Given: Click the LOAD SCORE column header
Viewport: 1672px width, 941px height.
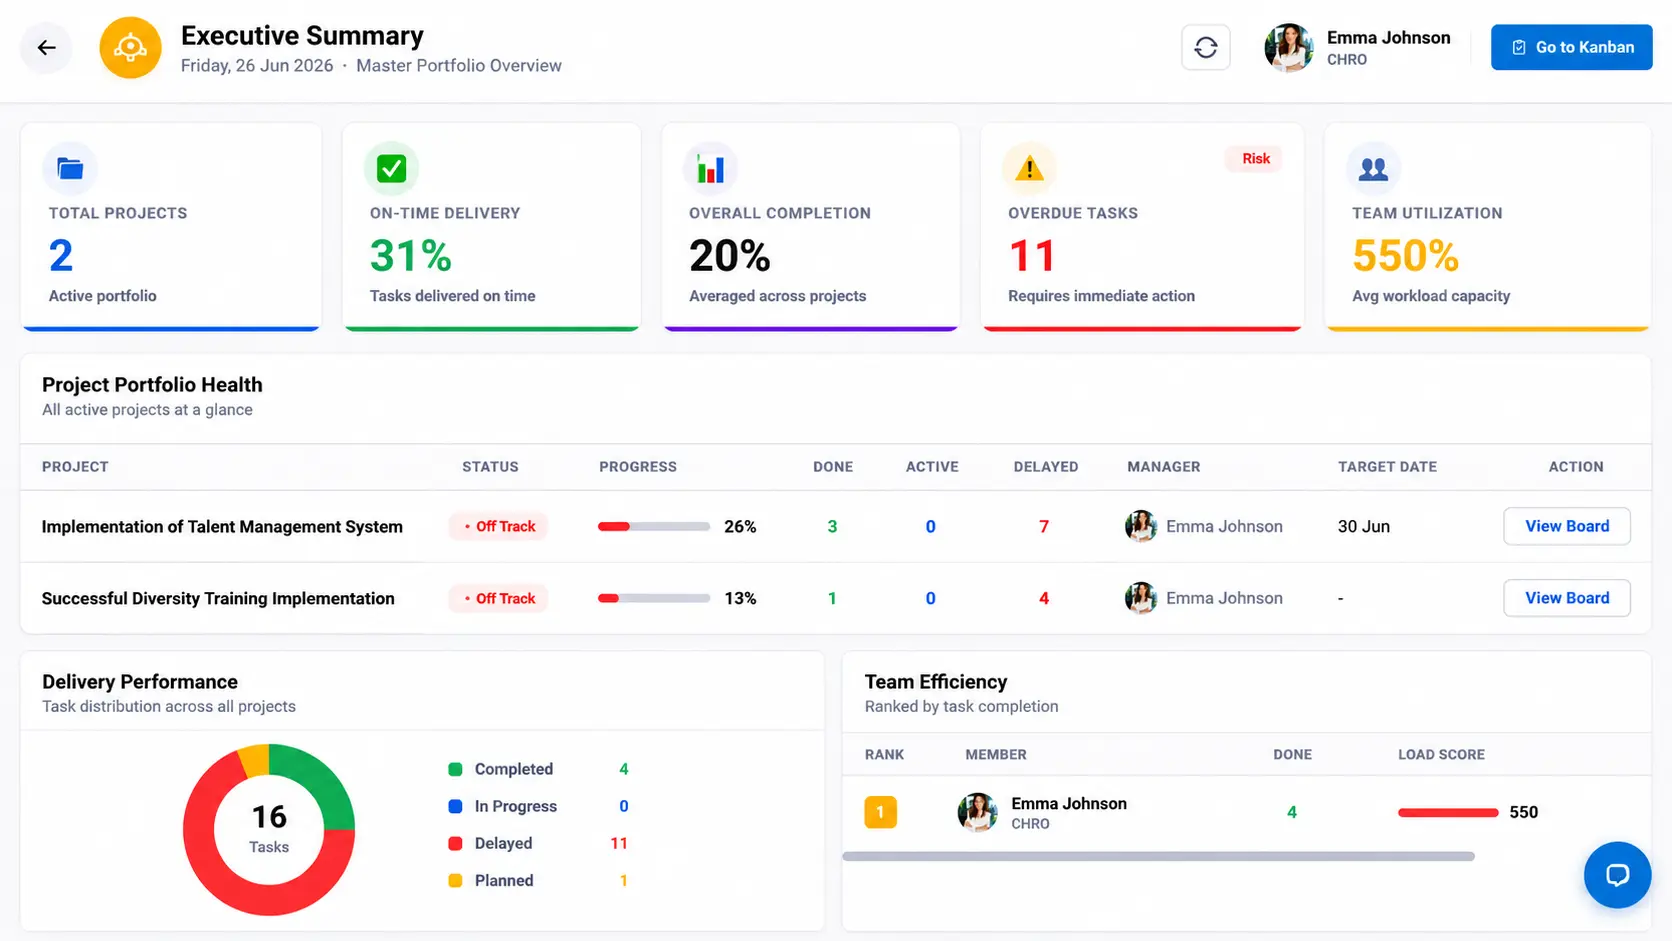Looking at the screenshot, I should point(1441,755).
